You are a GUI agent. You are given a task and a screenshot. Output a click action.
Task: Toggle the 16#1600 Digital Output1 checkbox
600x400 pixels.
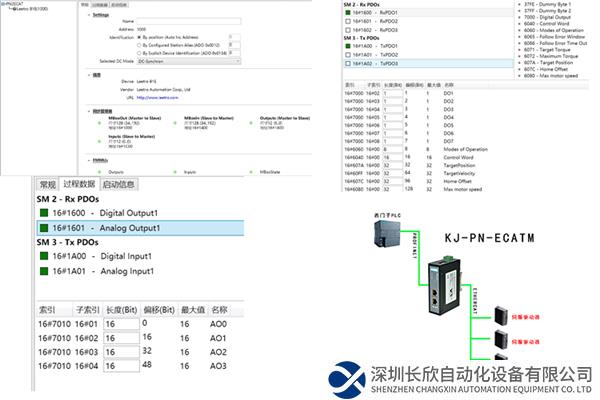tap(45, 211)
